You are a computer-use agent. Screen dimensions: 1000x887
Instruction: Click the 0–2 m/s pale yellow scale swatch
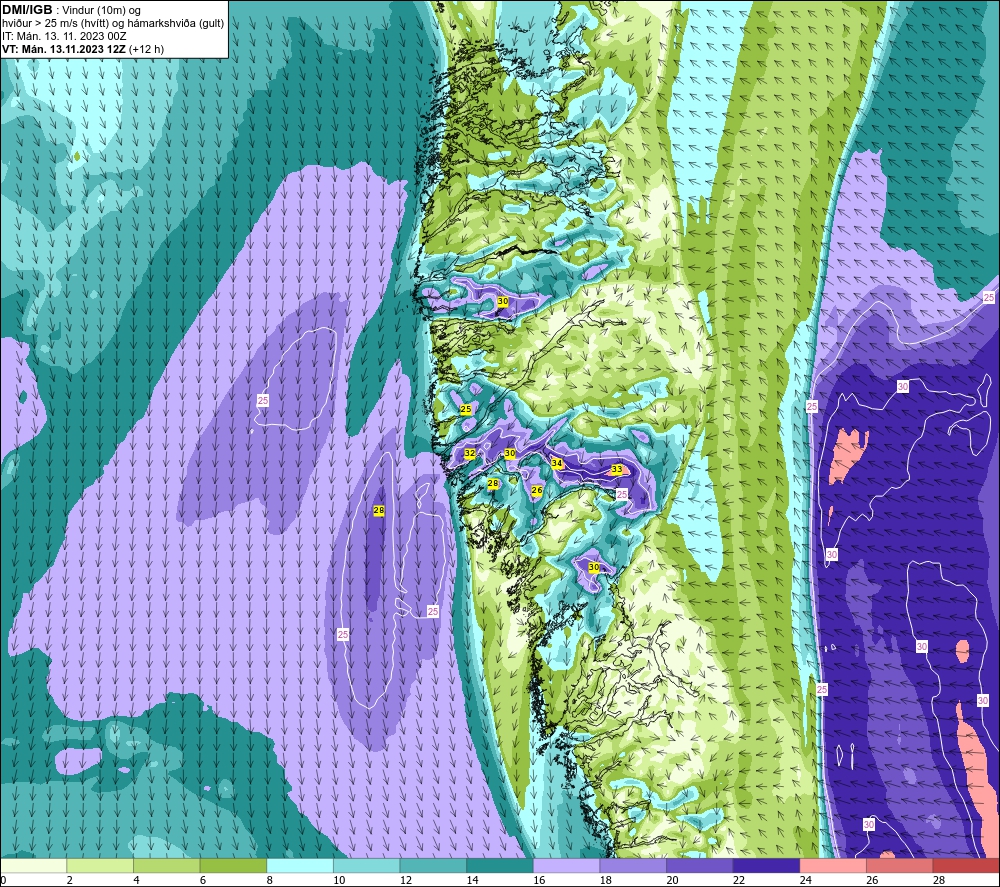[x=33, y=865]
